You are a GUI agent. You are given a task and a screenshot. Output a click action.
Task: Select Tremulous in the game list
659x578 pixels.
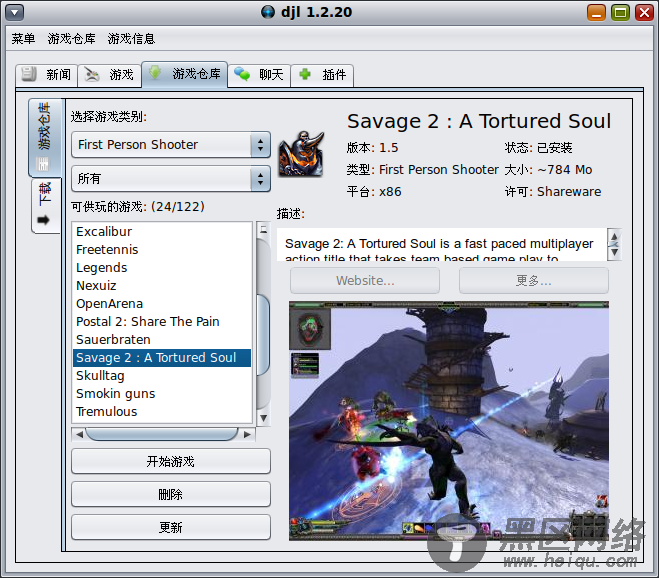(162, 412)
